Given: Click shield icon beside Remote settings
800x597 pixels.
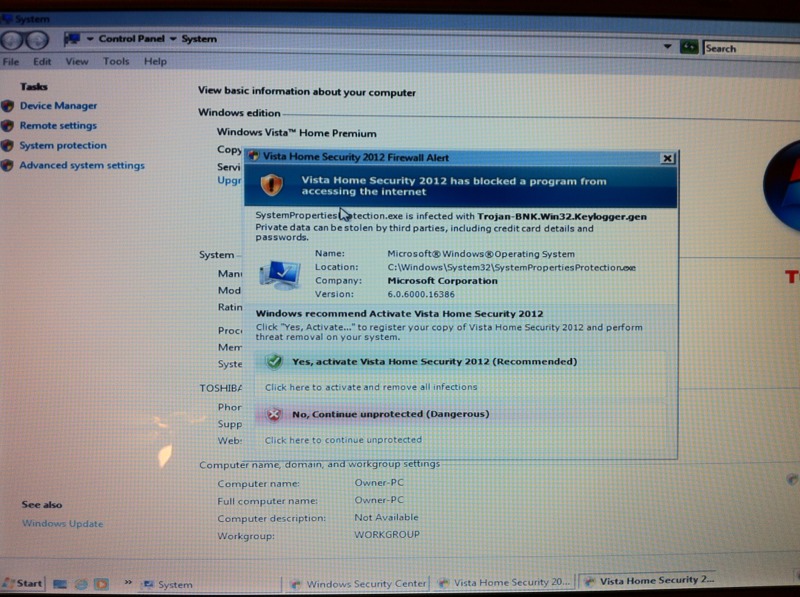Looking at the screenshot, I should click(7, 126).
